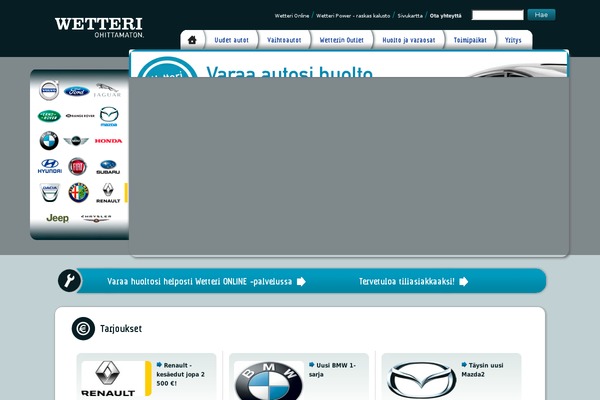This screenshot has width=600, height=400.
Task: Open the home icon tab
Action: pos(192,40)
